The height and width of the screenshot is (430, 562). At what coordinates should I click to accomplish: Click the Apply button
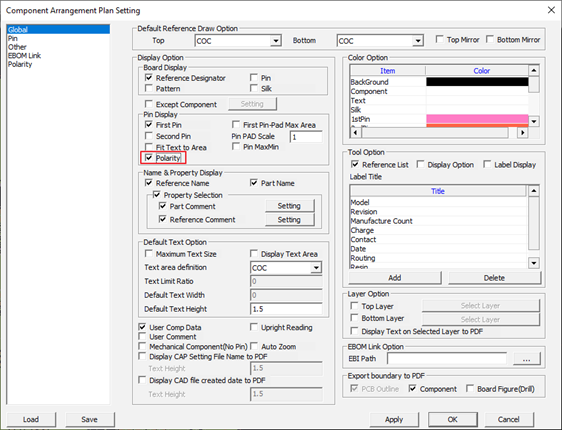(x=394, y=419)
